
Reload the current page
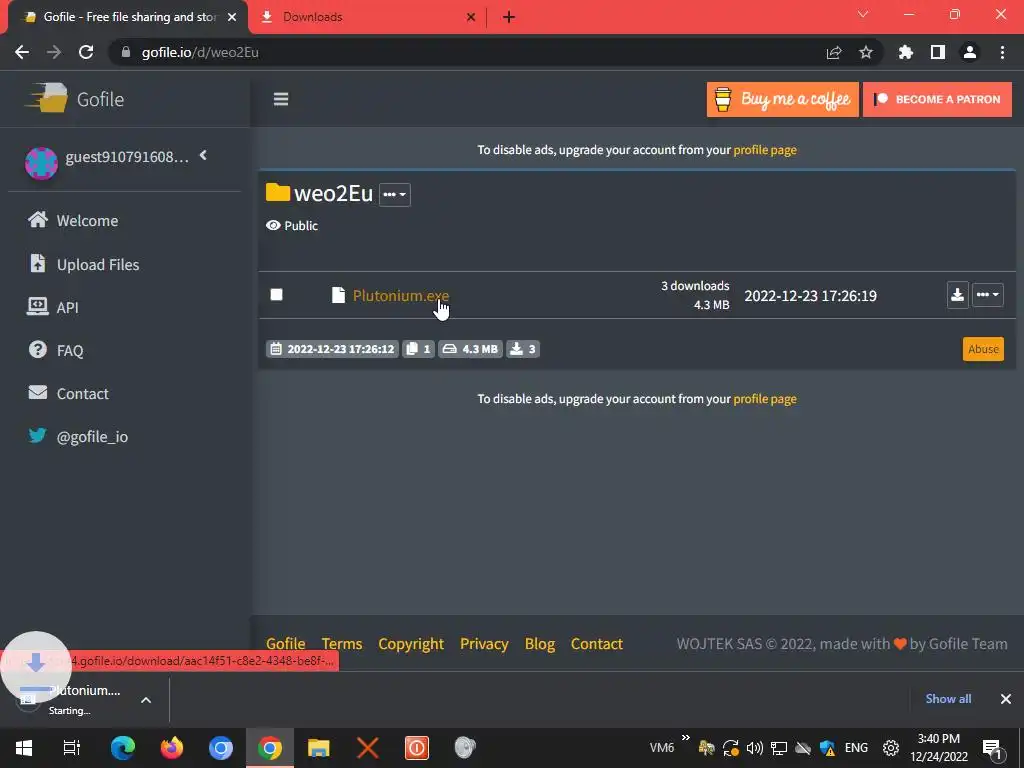(86, 52)
